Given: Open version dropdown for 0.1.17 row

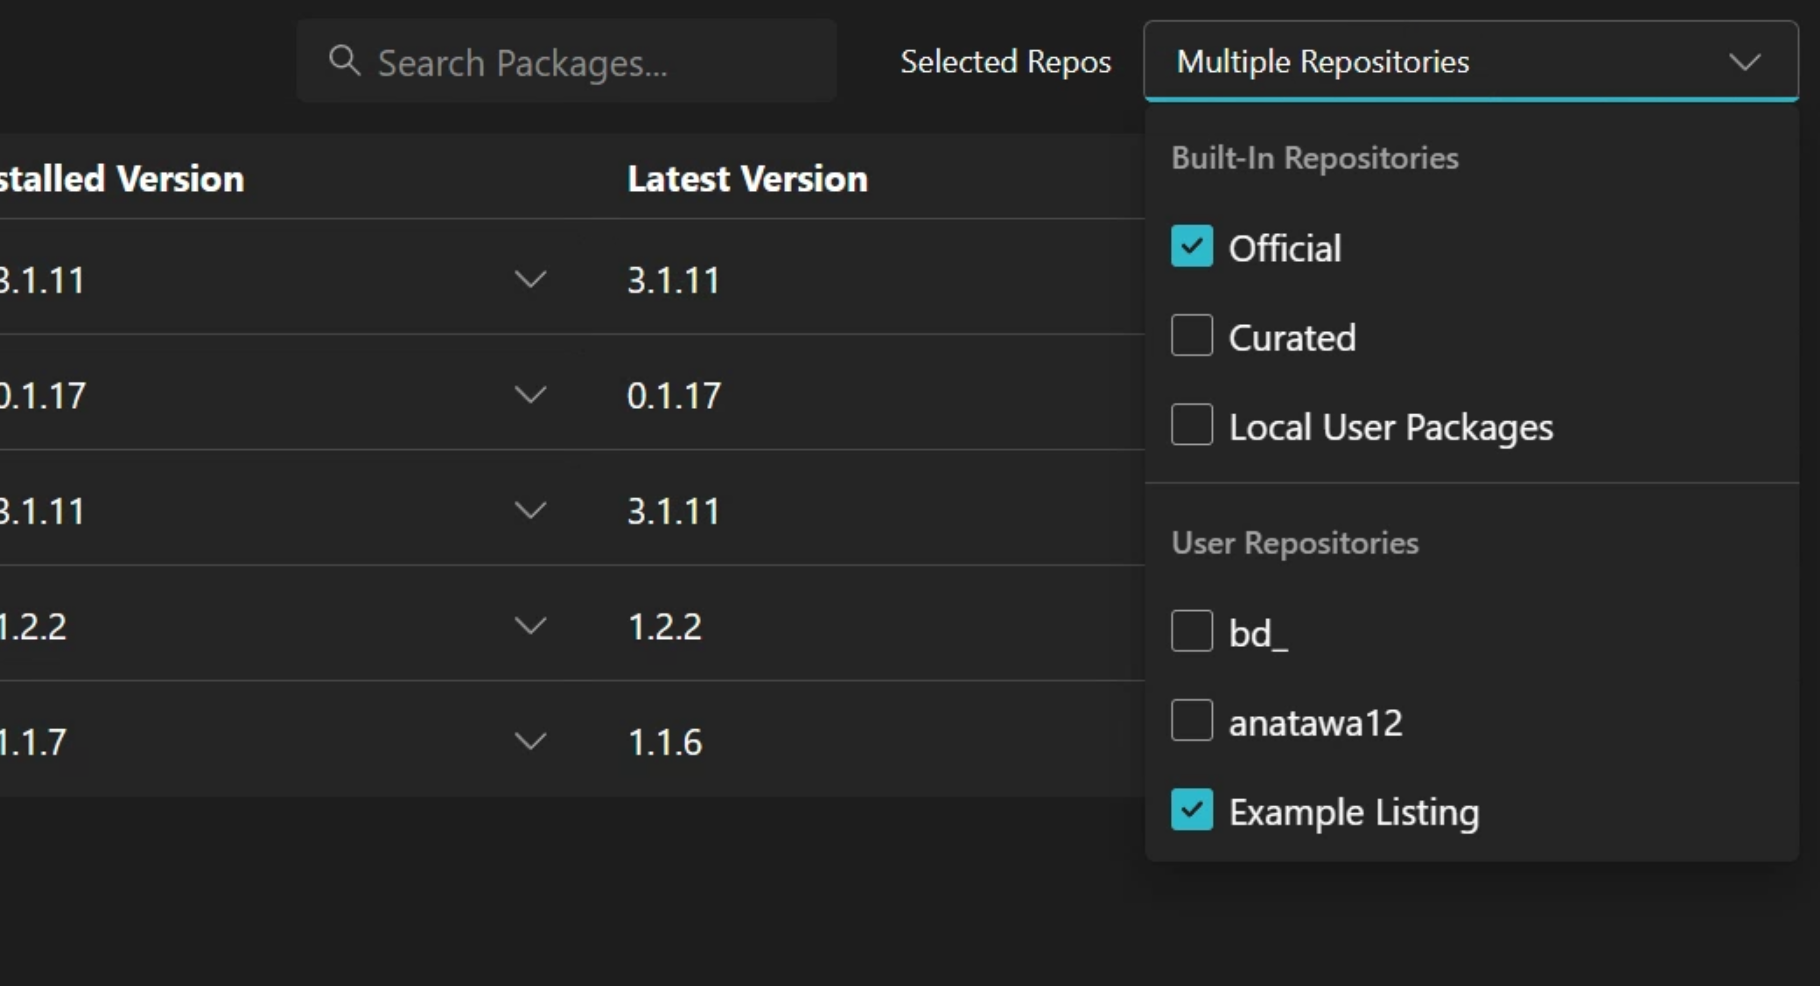Looking at the screenshot, I should [x=530, y=395].
